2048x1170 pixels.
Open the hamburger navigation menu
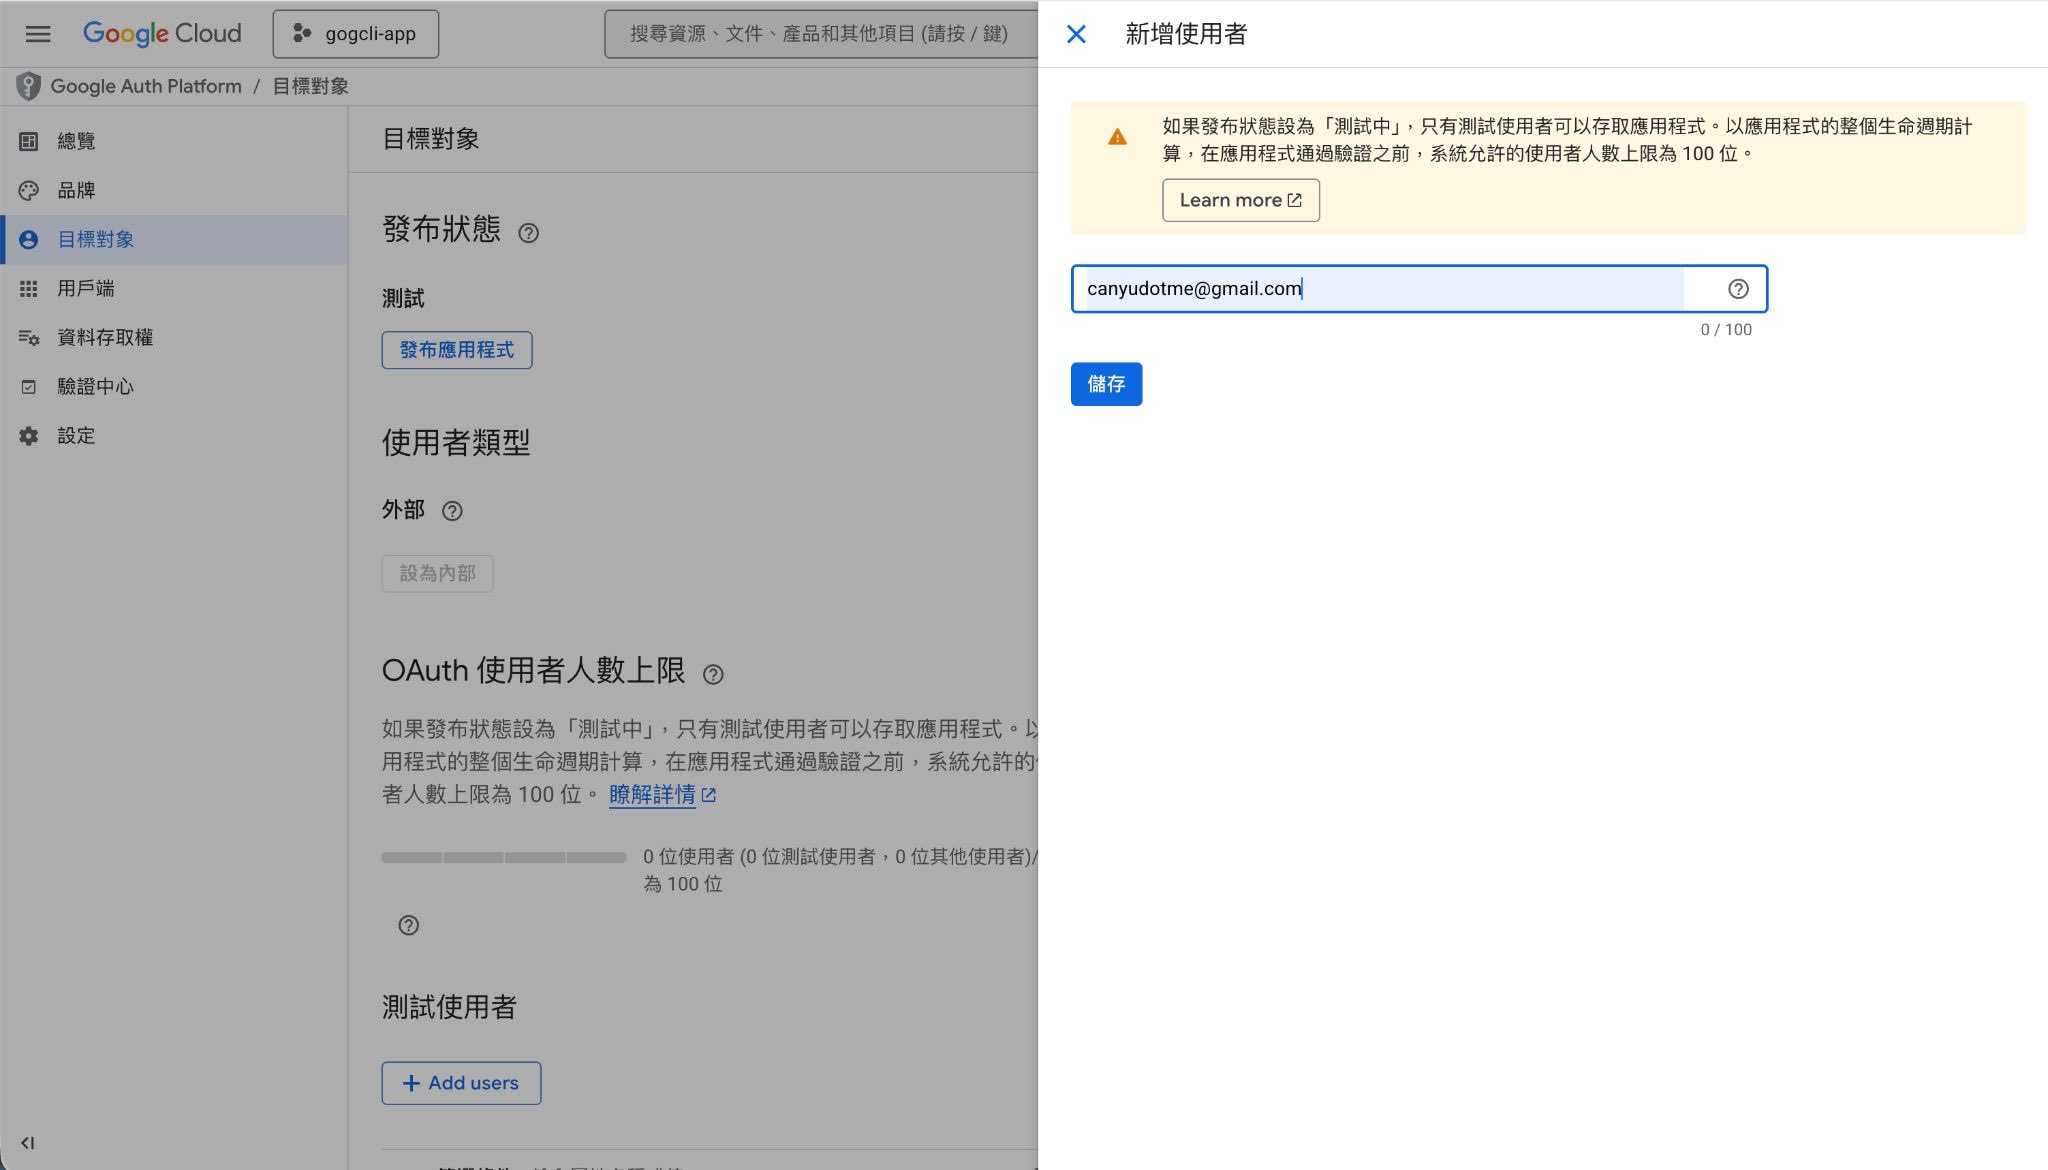tap(38, 34)
